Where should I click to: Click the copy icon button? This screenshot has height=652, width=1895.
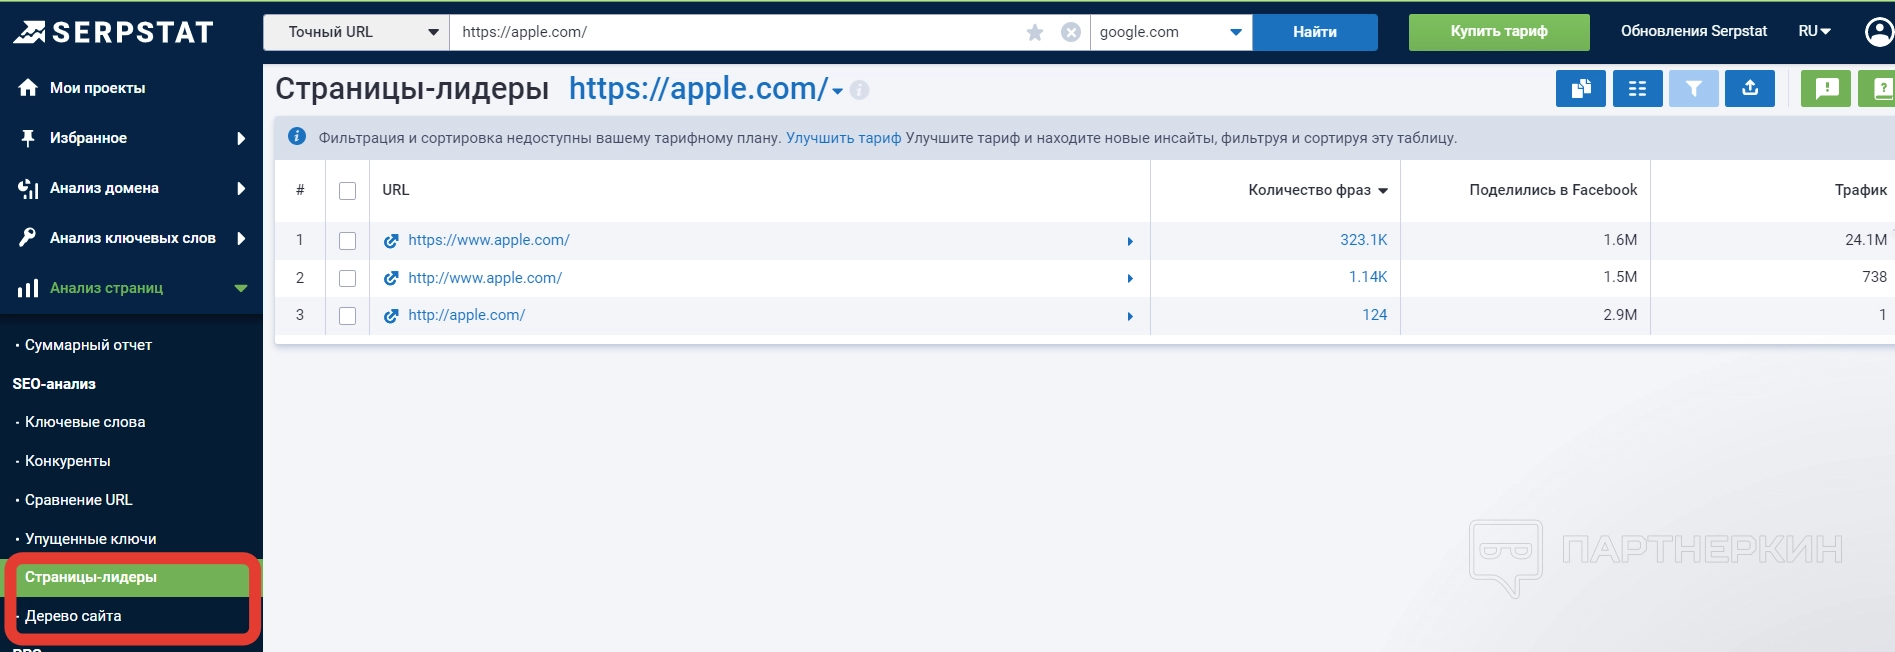click(x=1581, y=89)
